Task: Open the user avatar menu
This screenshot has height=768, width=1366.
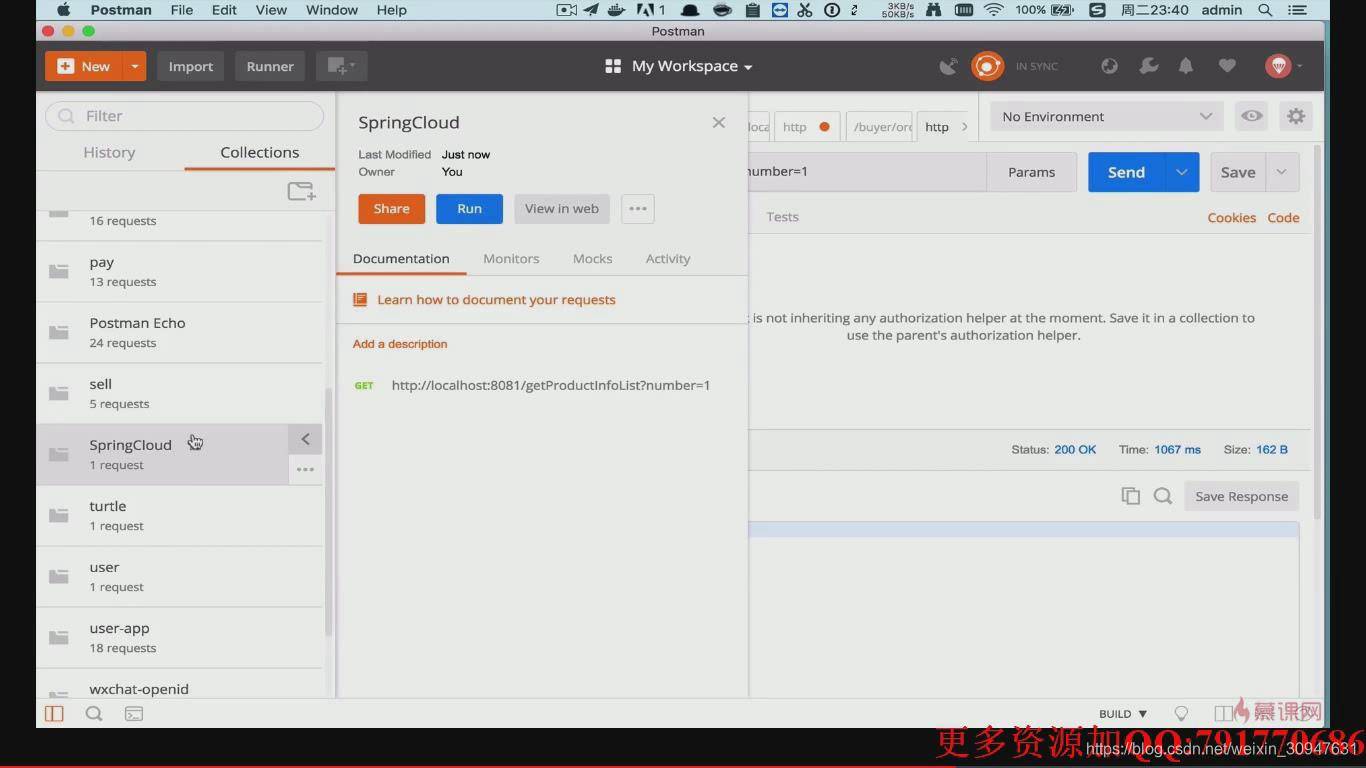Action: [1283, 66]
